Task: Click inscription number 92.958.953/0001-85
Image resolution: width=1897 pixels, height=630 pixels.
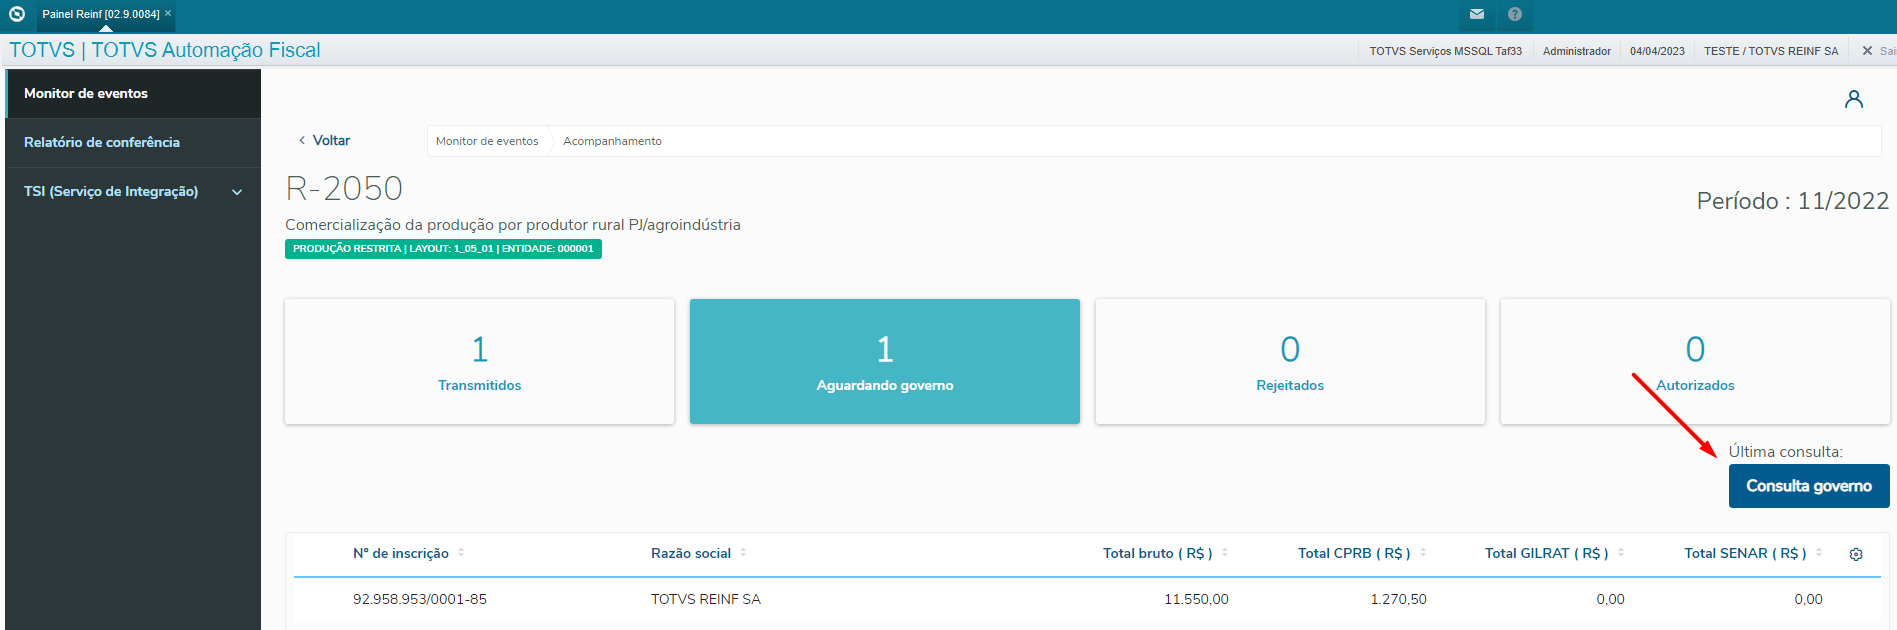Action: (x=420, y=599)
